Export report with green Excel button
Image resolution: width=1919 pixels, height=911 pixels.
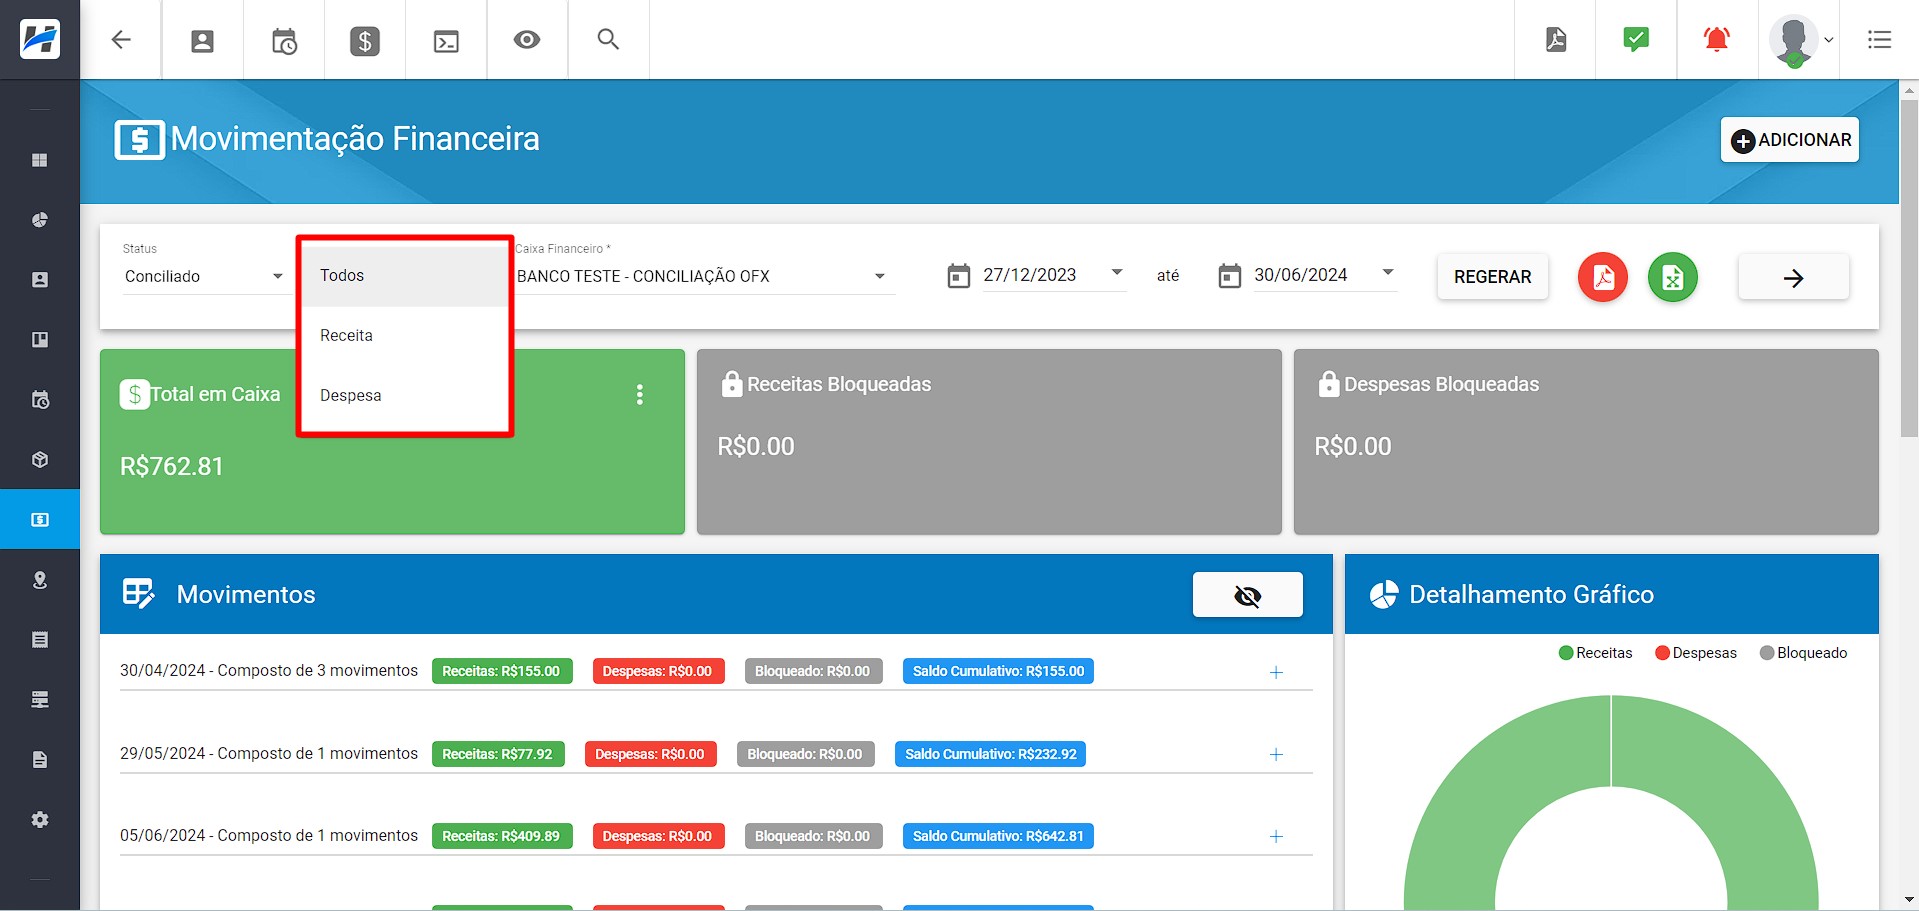pos(1673,277)
